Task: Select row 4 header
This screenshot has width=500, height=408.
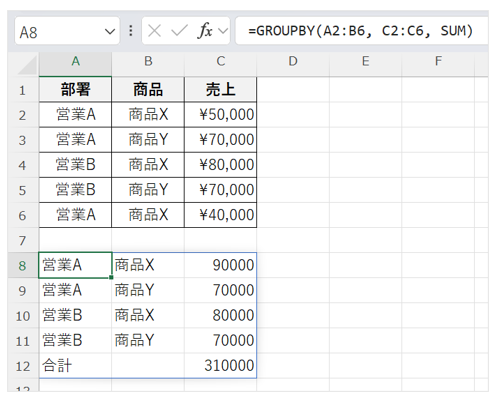Action: tap(23, 165)
